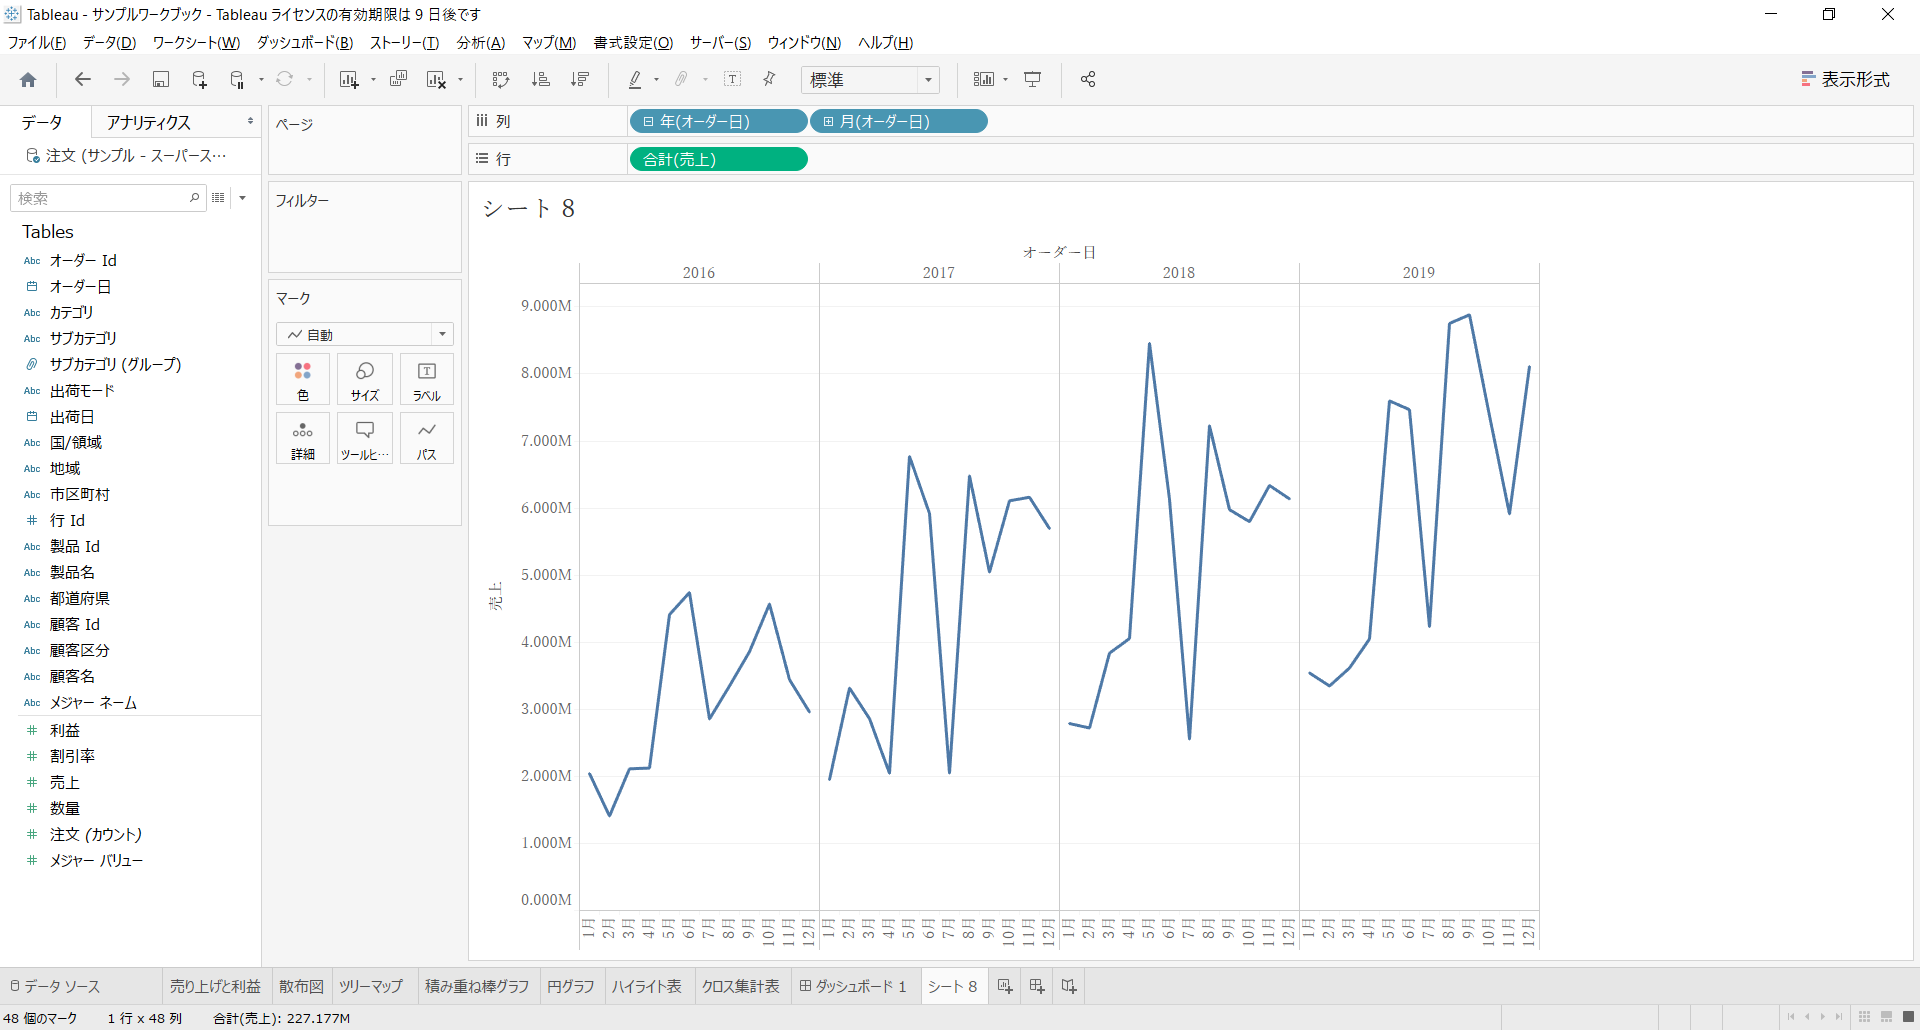This screenshot has width=1920, height=1030.
Task: Switch to the アナリティクス pane tab
Action: (x=149, y=122)
